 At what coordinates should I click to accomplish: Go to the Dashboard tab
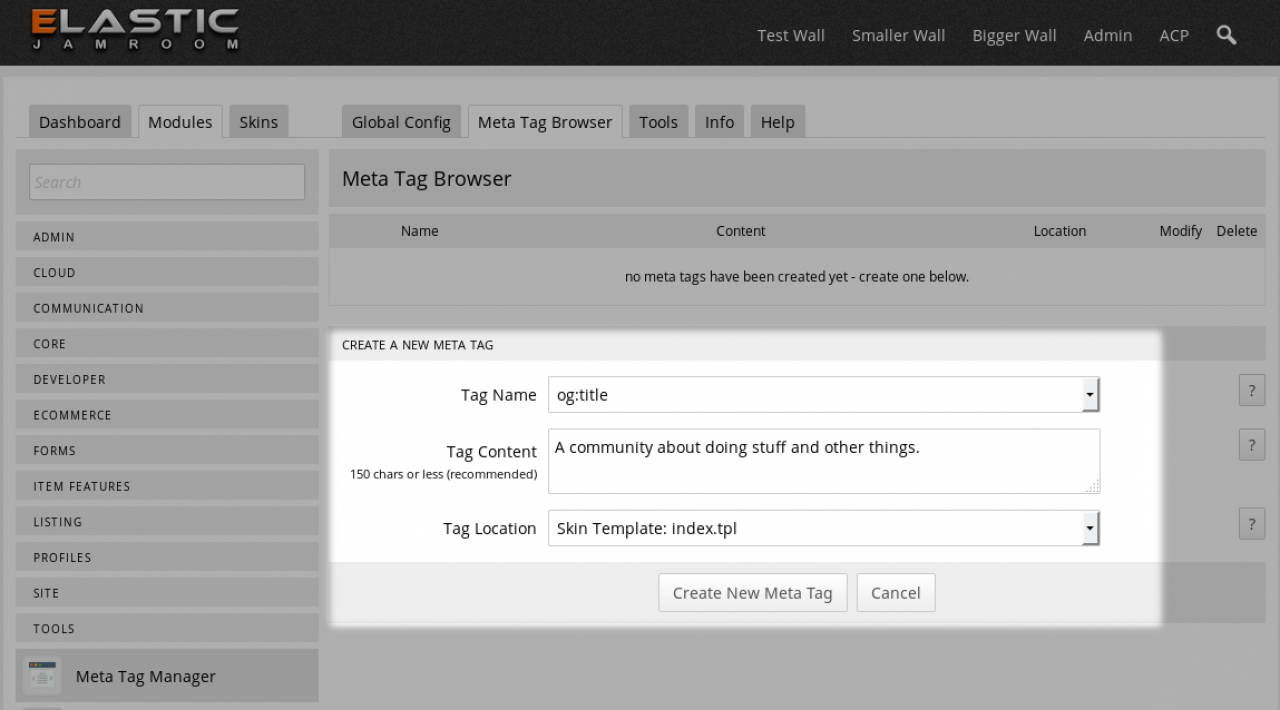[x=79, y=122]
